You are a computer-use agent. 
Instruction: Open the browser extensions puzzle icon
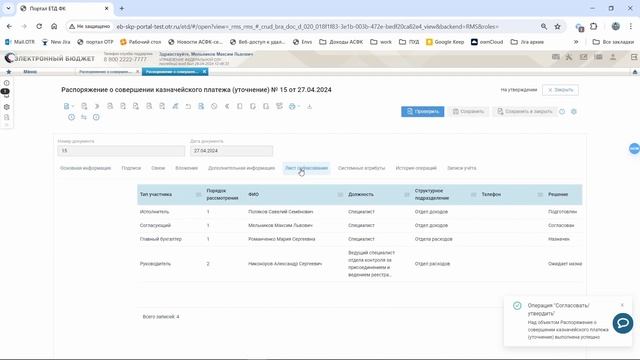(594, 27)
